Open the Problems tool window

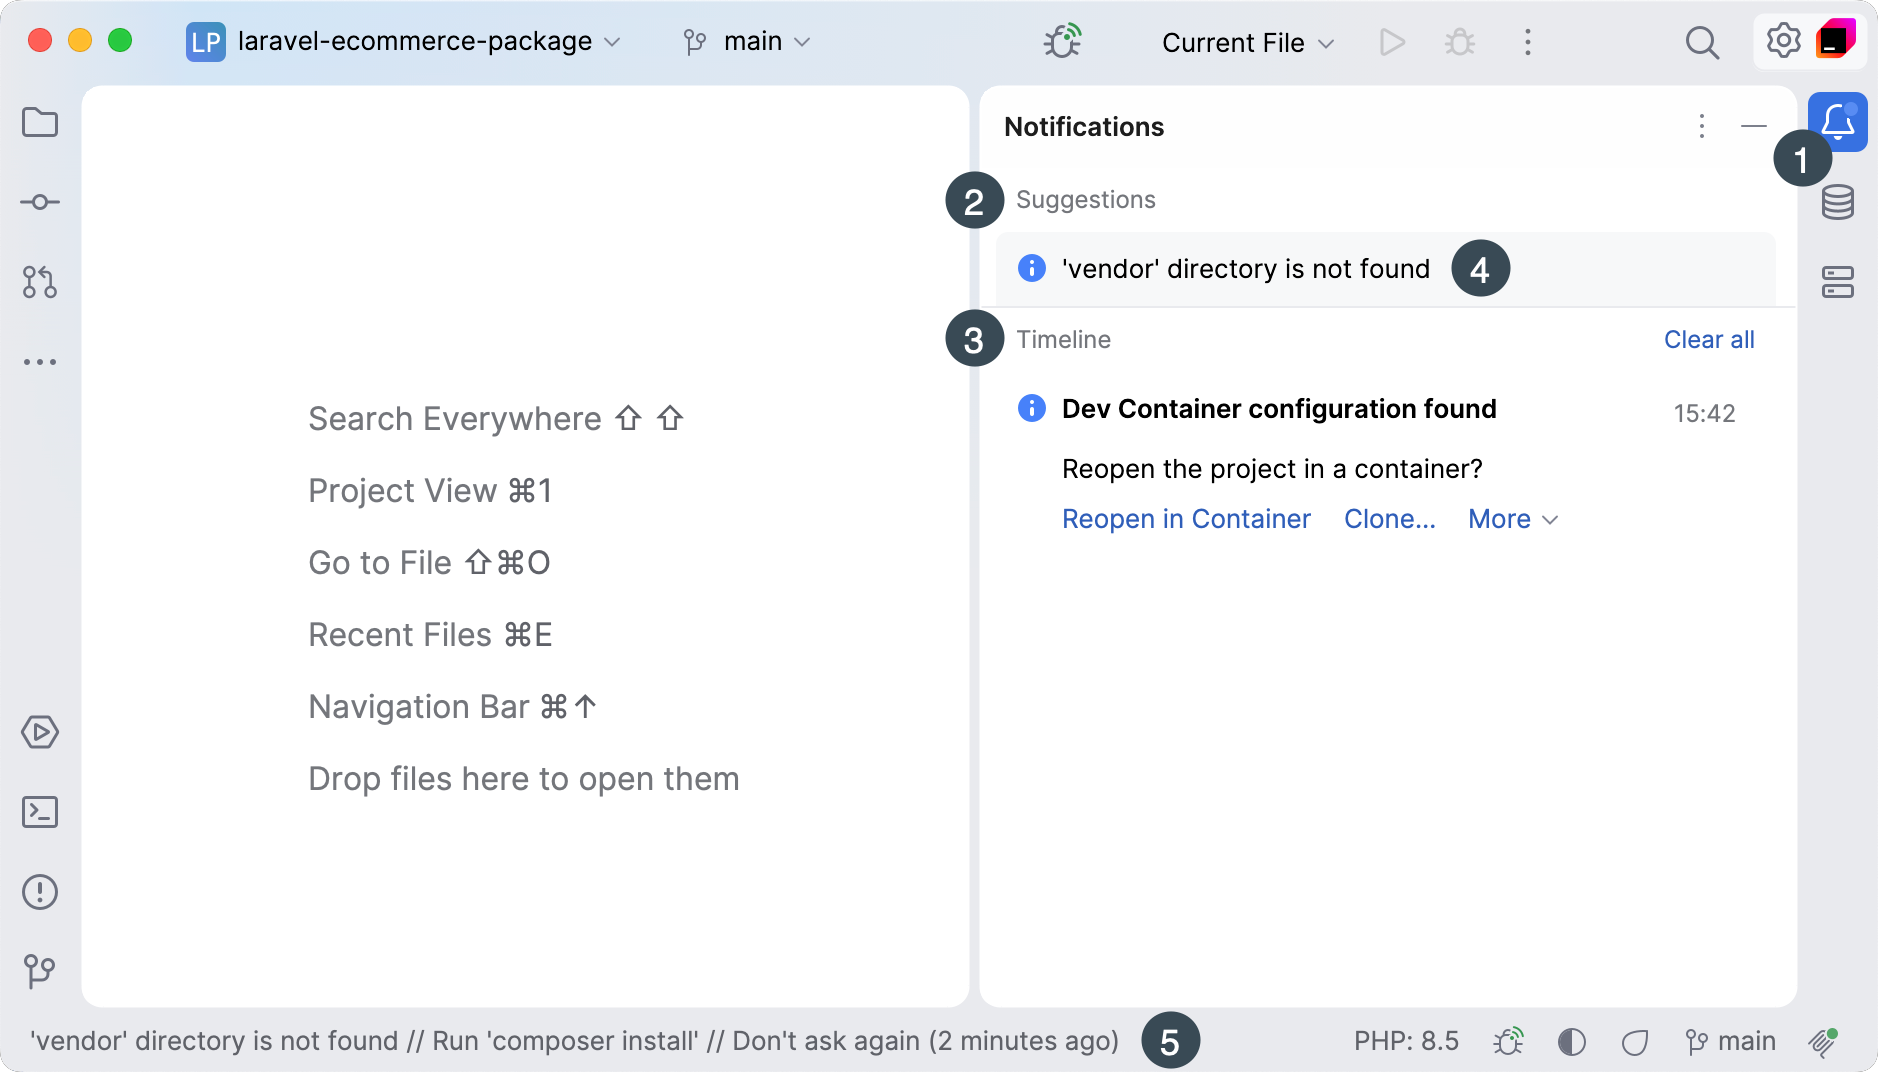tap(40, 892)
